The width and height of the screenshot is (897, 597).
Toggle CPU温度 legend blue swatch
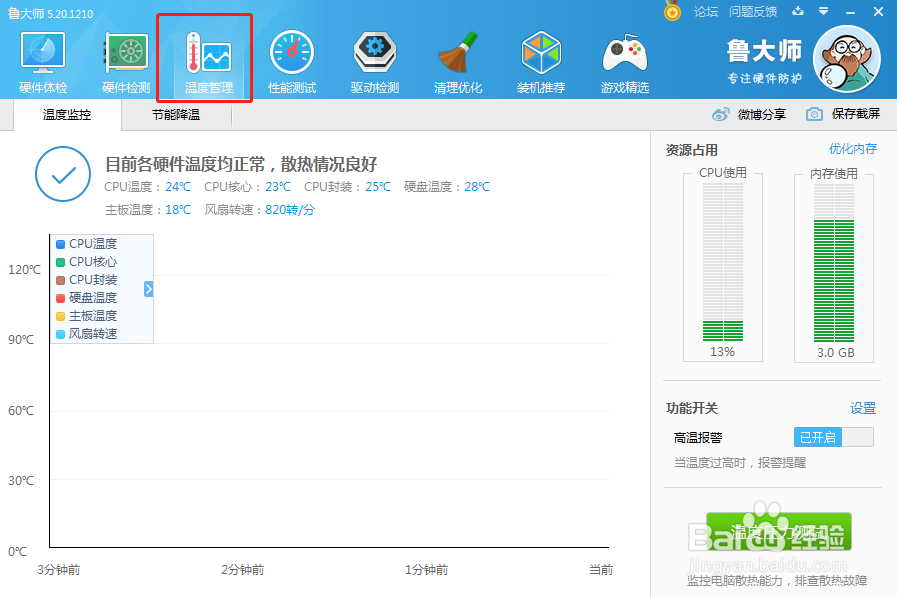pos(61,244)
